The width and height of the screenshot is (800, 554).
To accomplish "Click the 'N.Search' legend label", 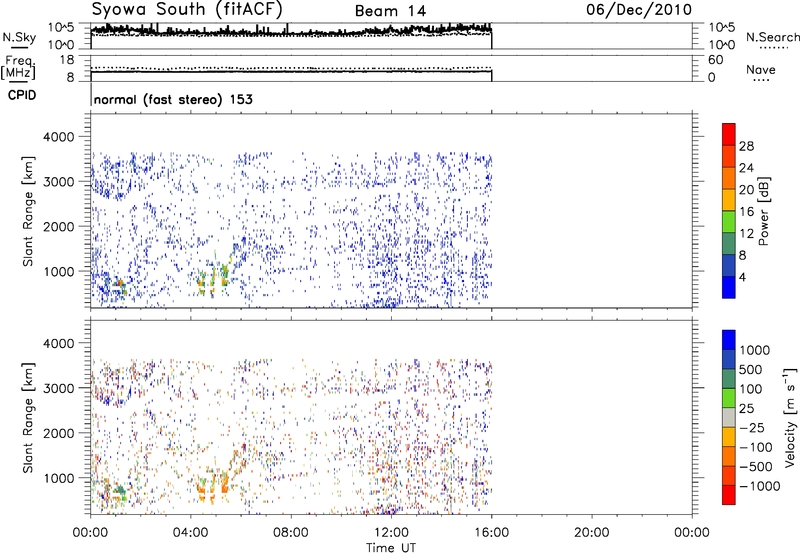I will click(772, 37).
